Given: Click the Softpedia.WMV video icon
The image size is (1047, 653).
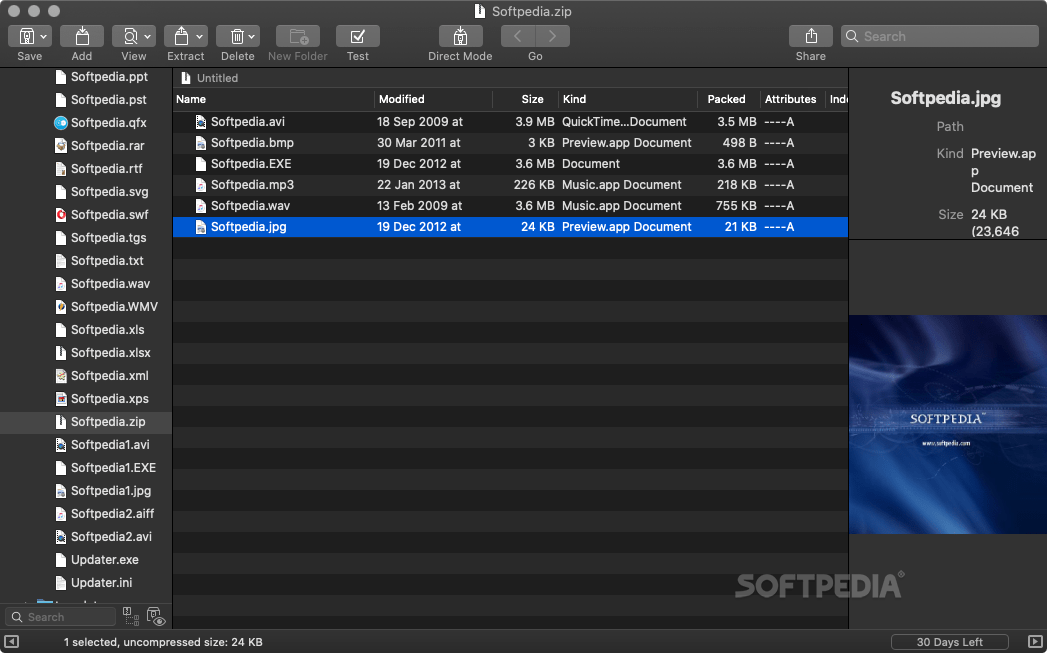Looking at the screenshot, I should (x=61, y=306).
